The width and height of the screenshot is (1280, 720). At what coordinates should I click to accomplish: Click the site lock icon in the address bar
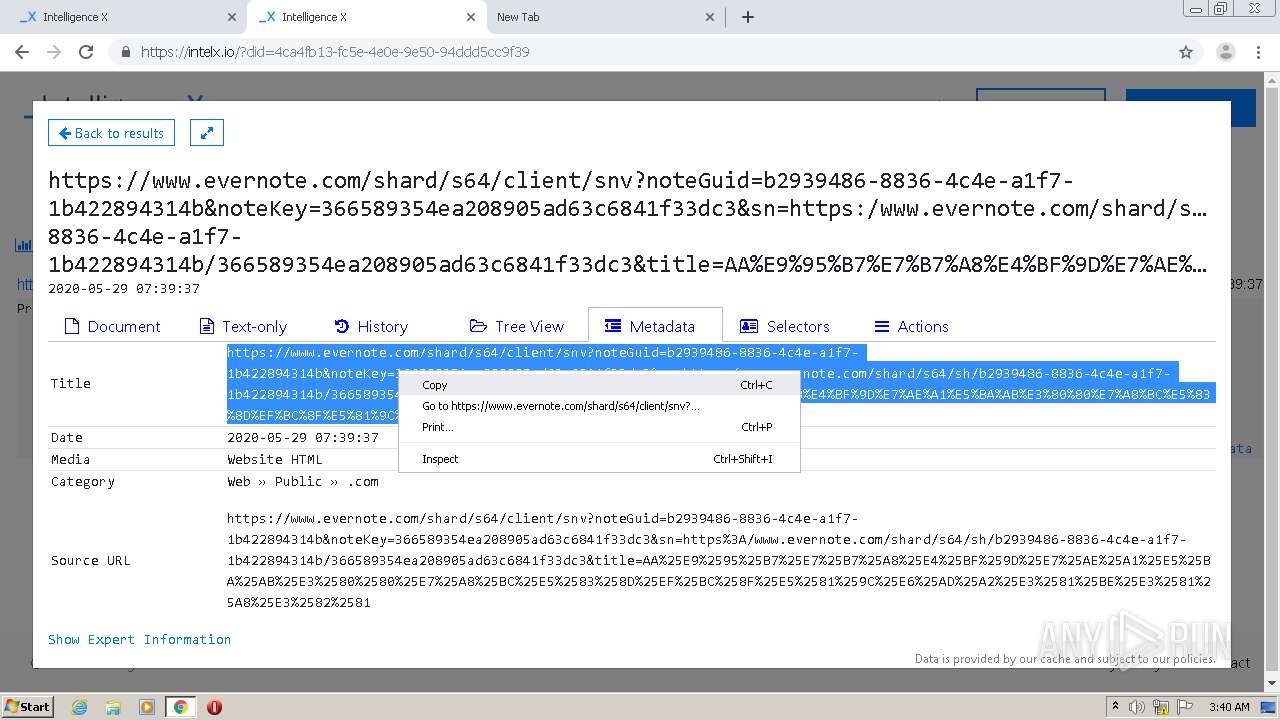tap(126, 52)
